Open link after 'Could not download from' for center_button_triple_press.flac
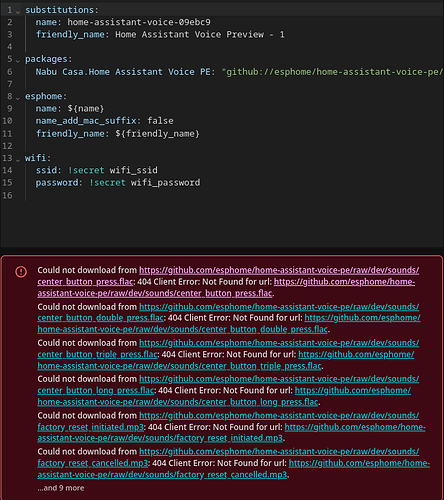The image size is (444, 500). click(x=228, y=349)
